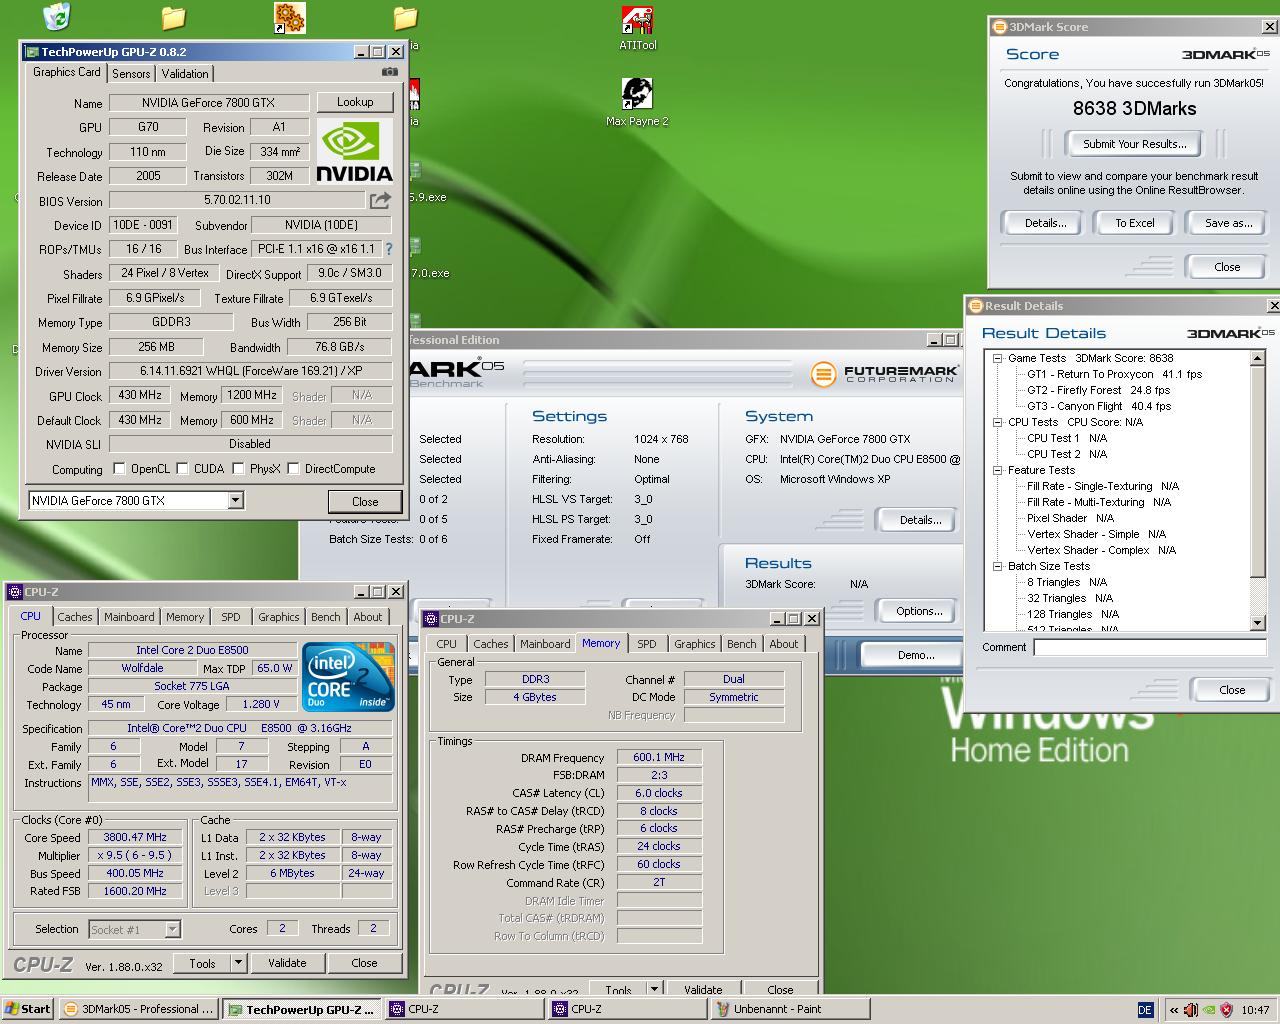Viewport: 1280px width, 1024px height.
Task: Click the GPU-Z screenshot camera icon
Action: [x=390, y=72]
